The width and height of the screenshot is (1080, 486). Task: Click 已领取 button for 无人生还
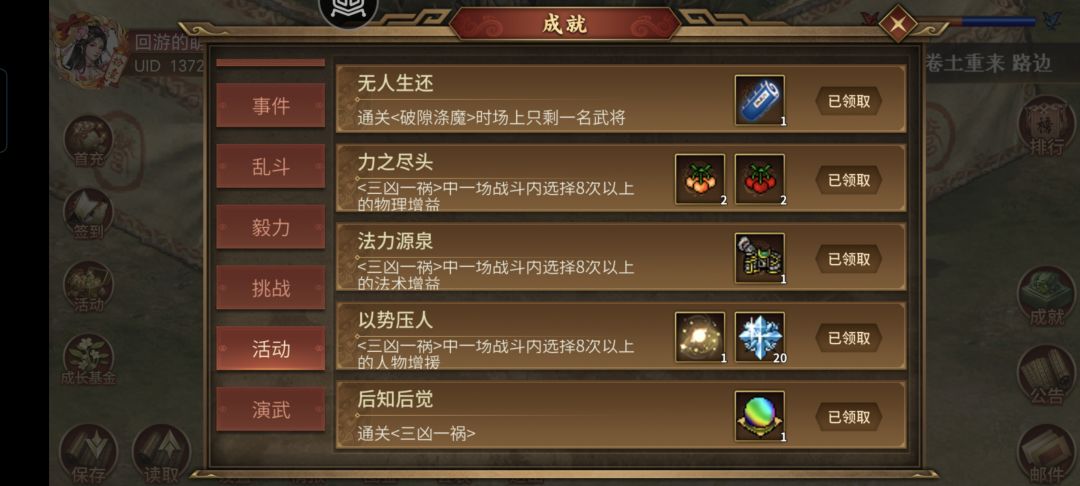click(849, 101)
